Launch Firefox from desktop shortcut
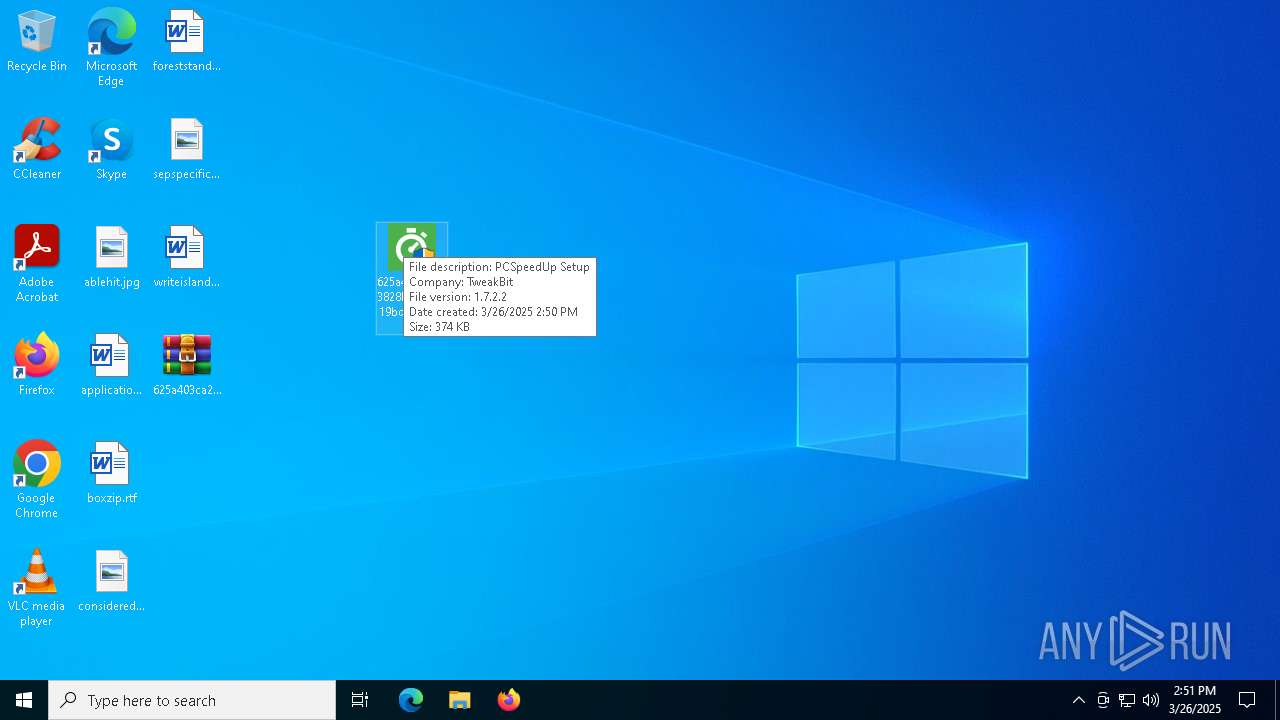 (x=37, y=366)
